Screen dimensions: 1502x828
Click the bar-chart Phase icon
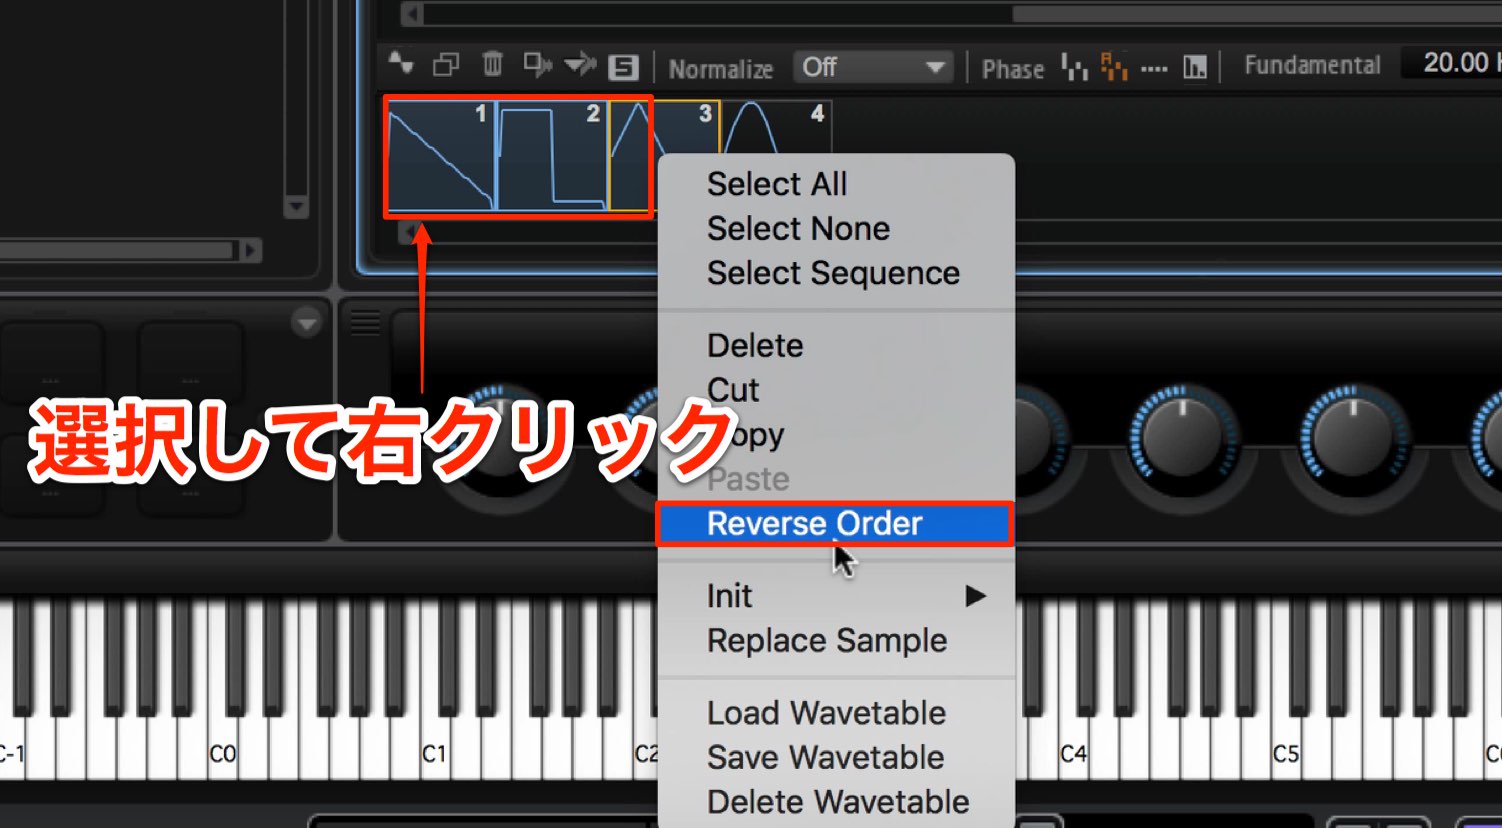[1195, 68]
